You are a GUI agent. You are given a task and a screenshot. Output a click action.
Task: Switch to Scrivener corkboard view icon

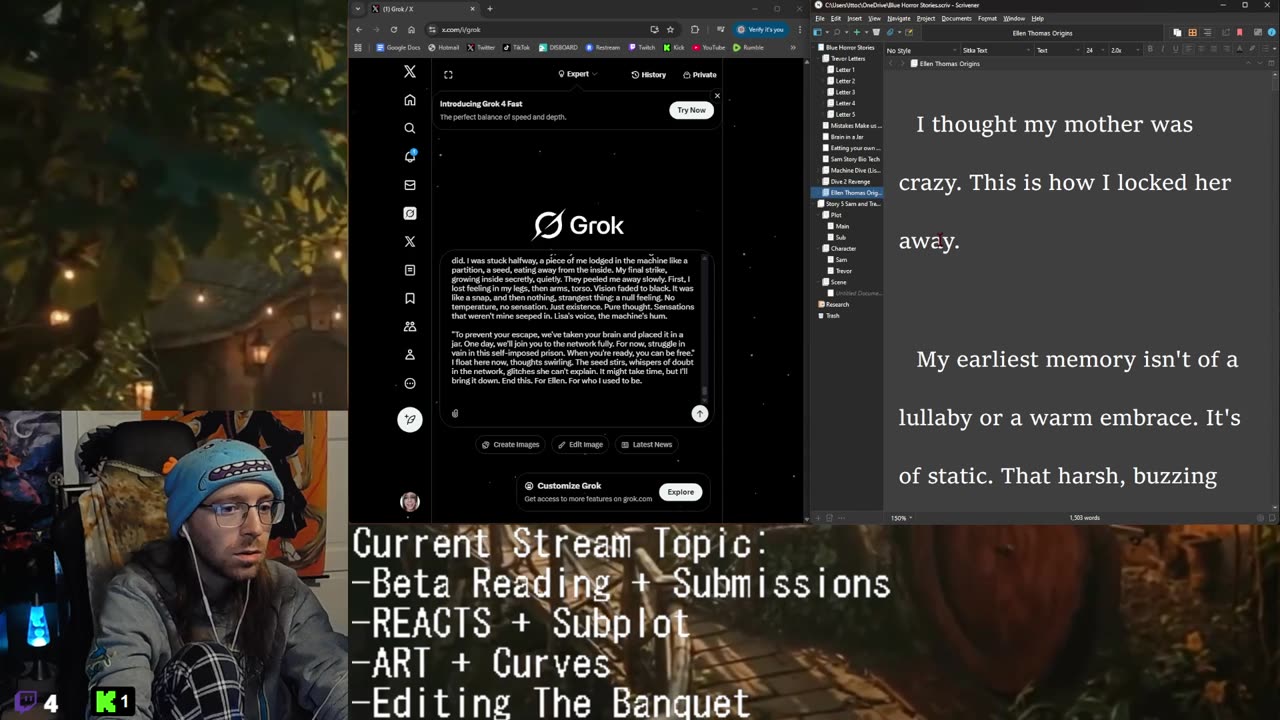pos(1192,32)
